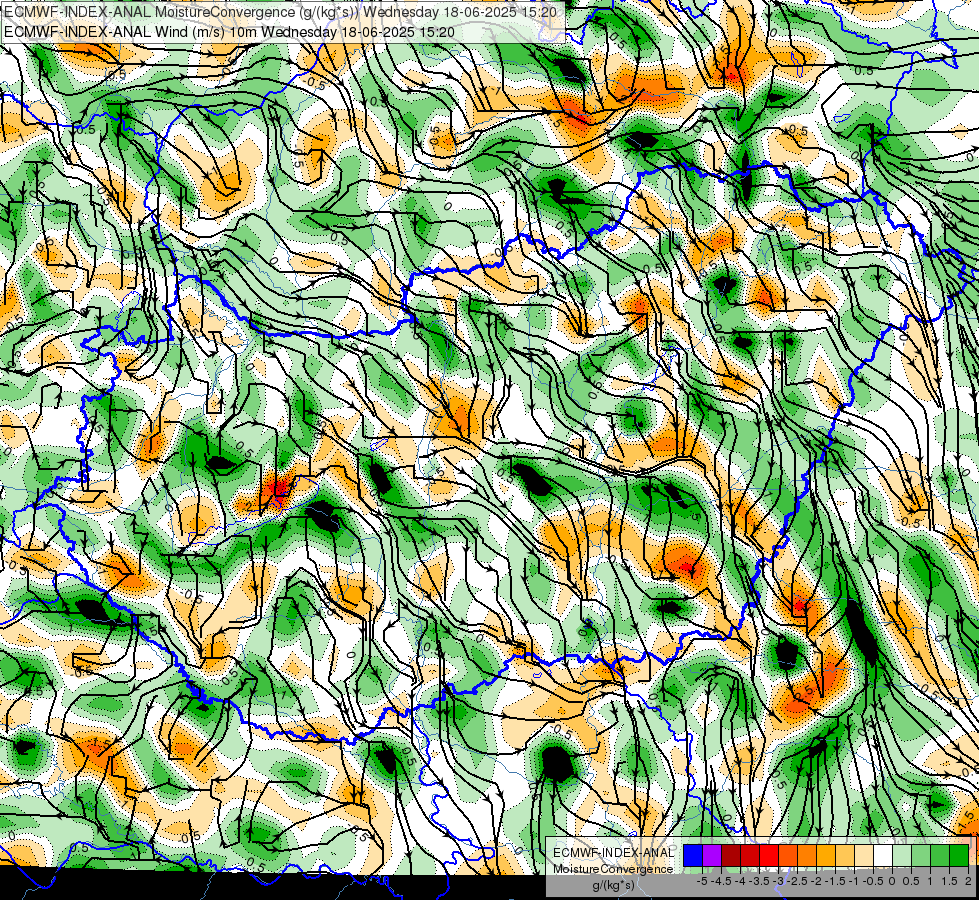Click the MoistureConvergence title line at top
The height and width of the screenshot is (900, 979).
280,12
